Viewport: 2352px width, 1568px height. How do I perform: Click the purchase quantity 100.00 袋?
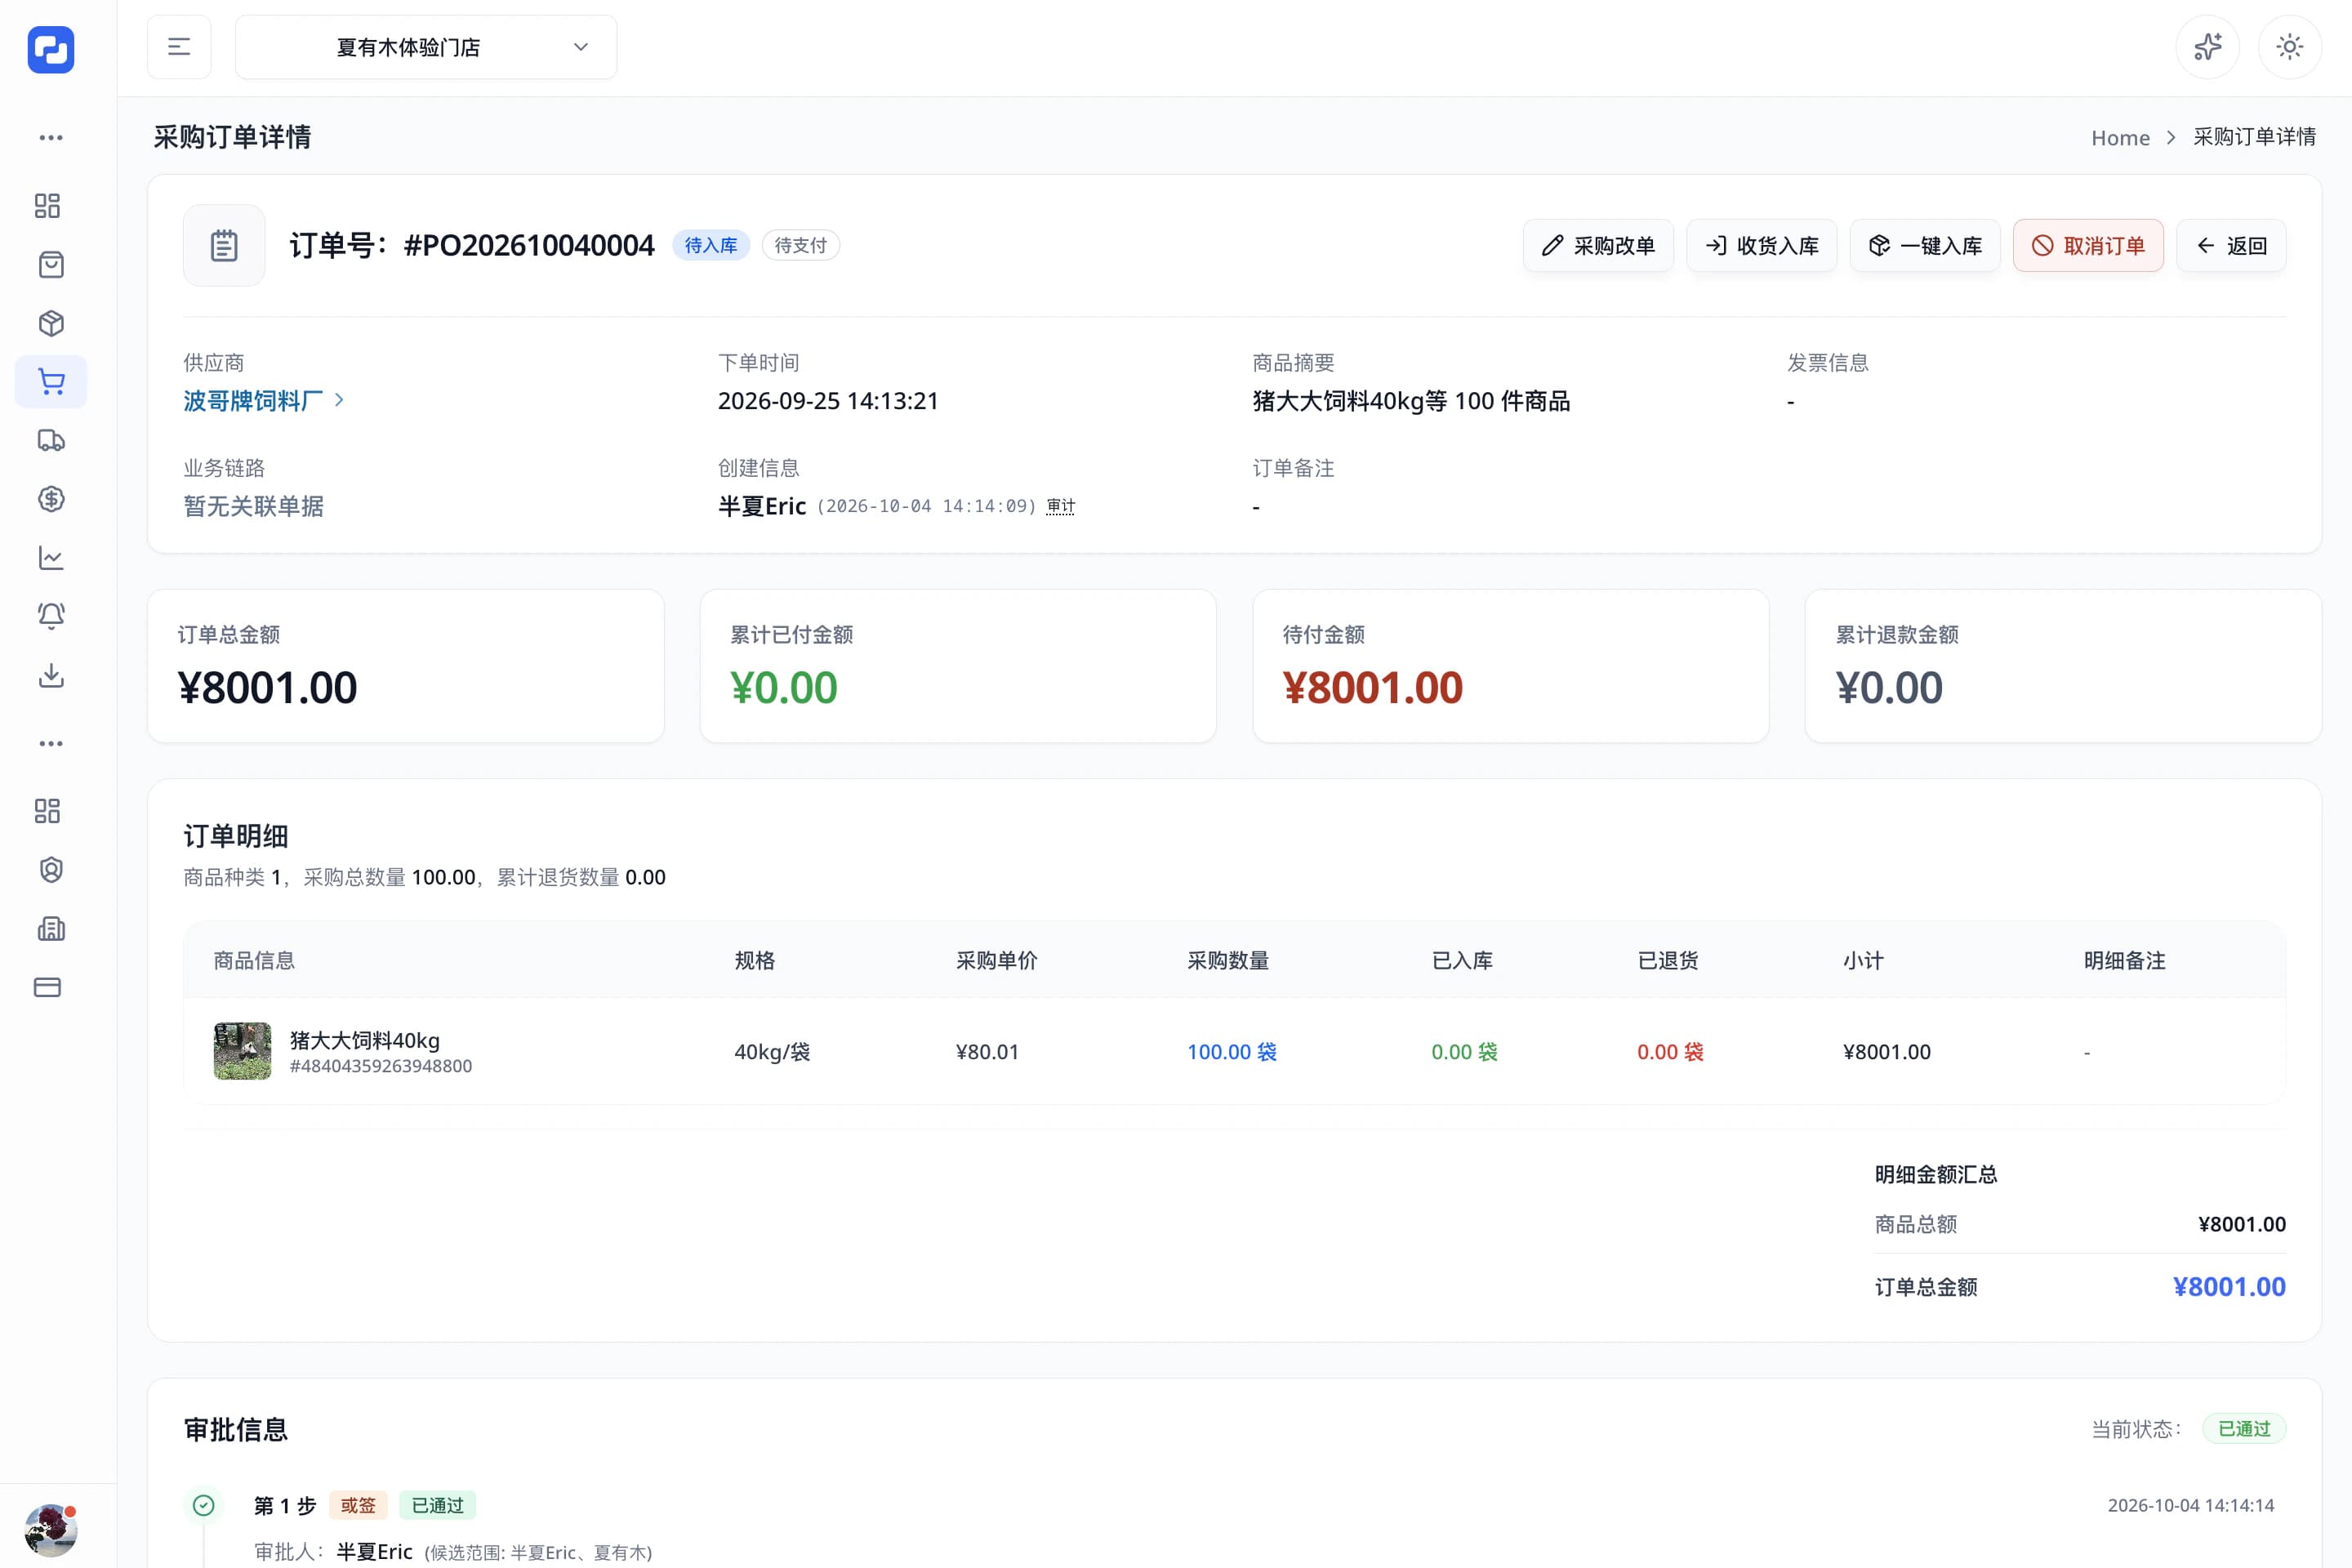1232,1052
